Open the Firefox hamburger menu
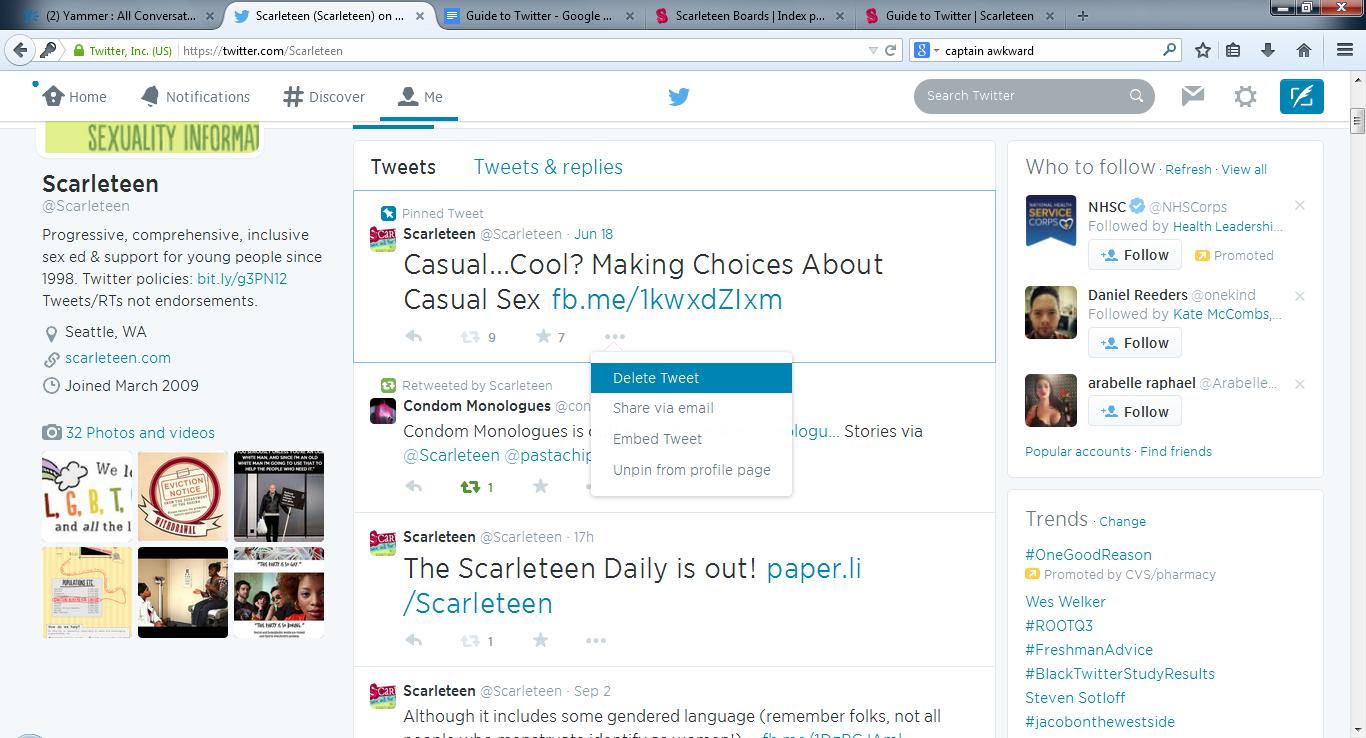Viewport: 1366px width, 738px height. pos(1345,50)
